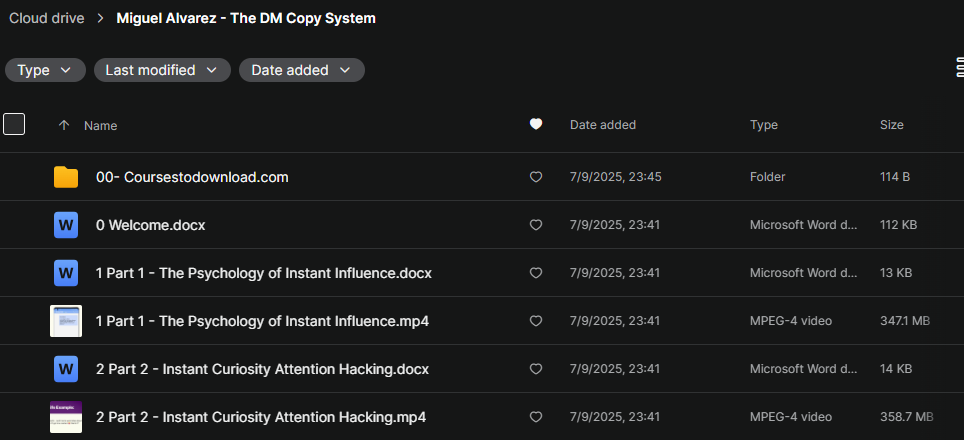The image size is (964, 440).
Task: Click the 7/9/2025, 23:45 date cell
Action: click(x=615, y=177)
